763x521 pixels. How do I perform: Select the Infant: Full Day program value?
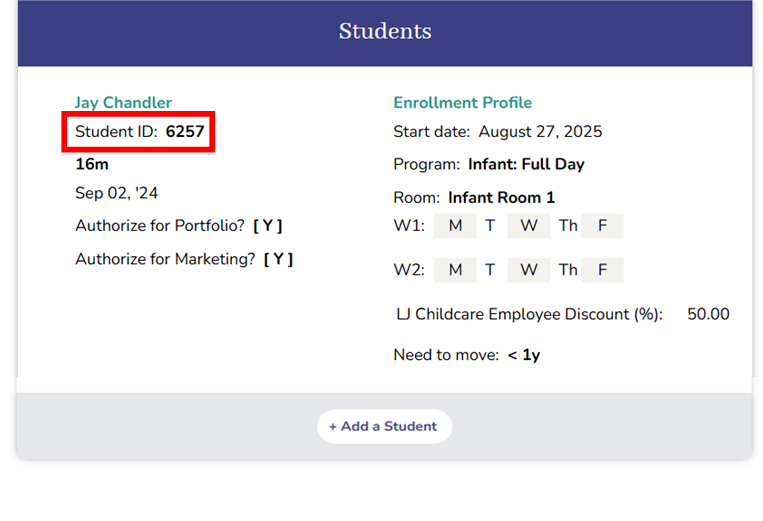[526, 164]
